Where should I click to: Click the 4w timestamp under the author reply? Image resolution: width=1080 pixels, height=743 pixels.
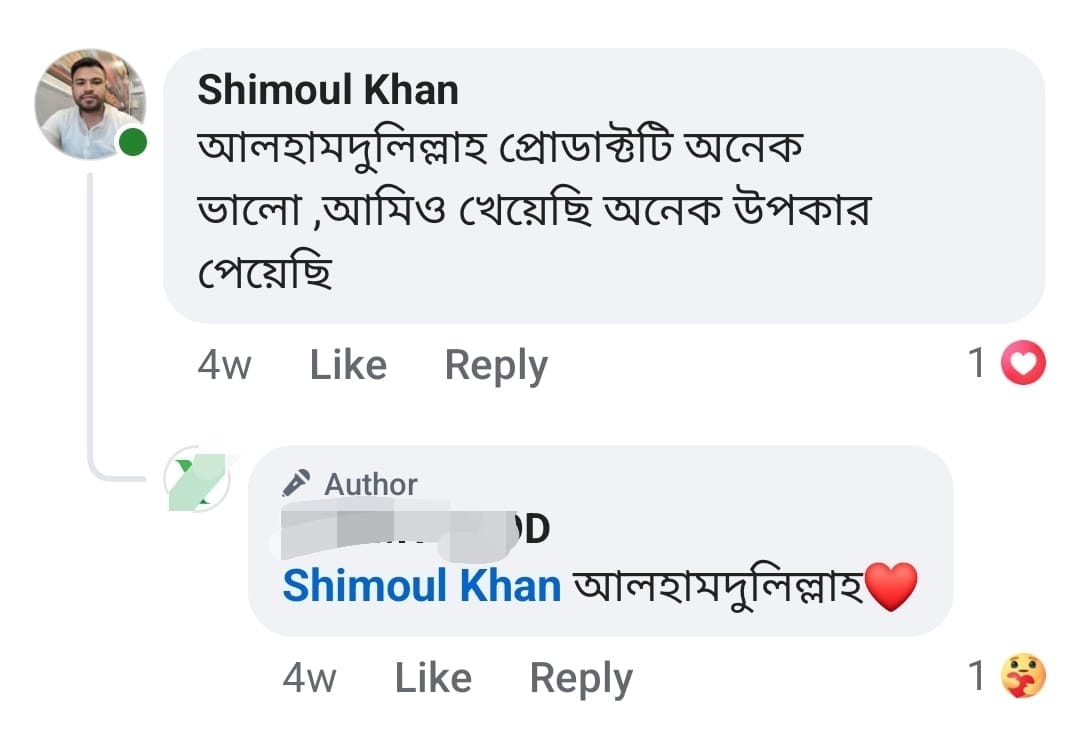click(309, 679)
